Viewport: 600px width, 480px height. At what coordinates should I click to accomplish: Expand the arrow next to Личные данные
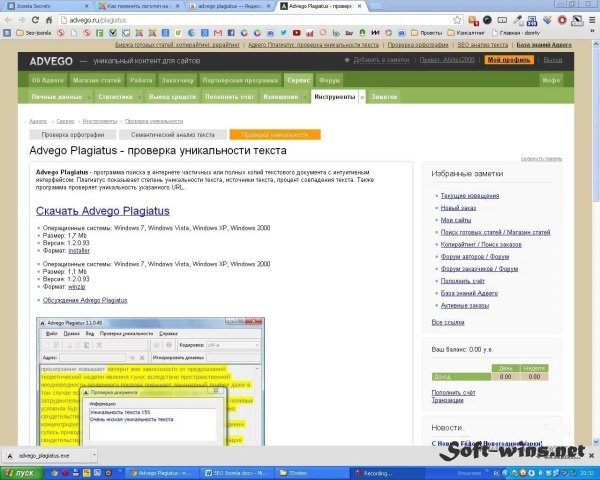pyautogui.click(x=88, y=98)
